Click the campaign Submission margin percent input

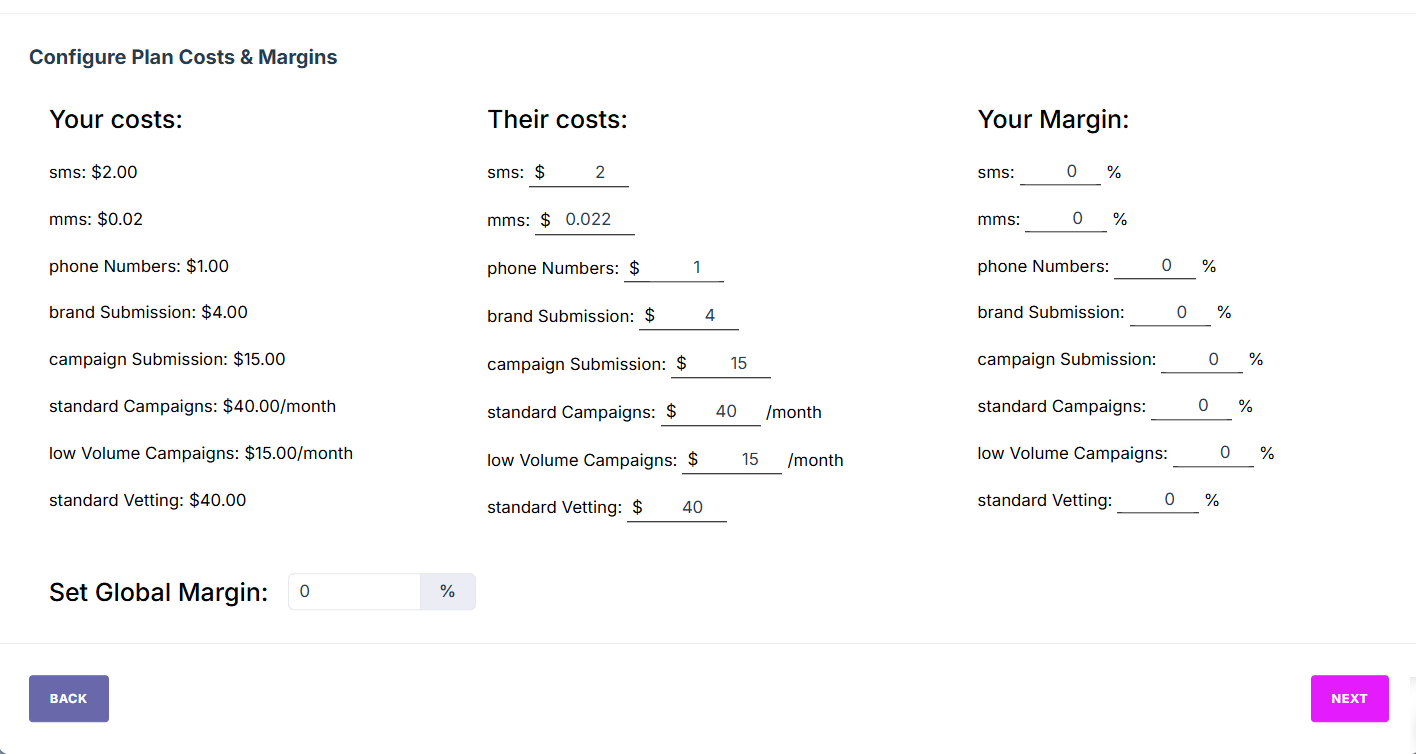pos(1202,360)
